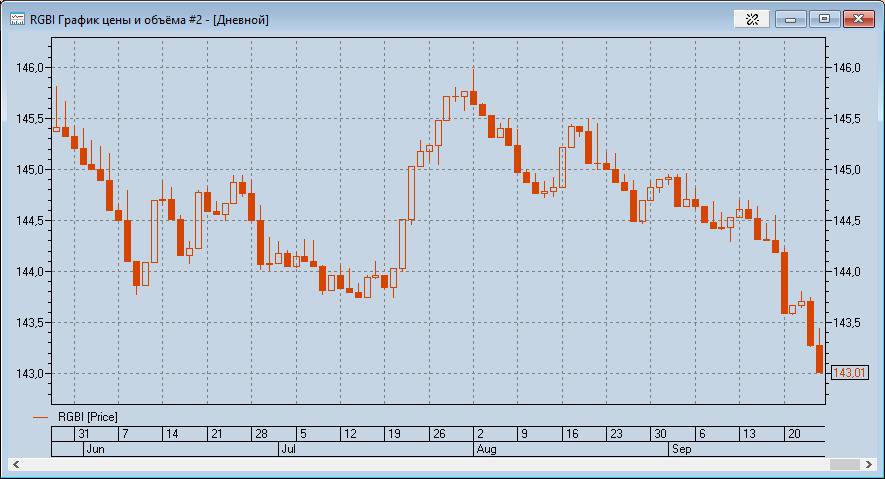
Task: Click the 143,5 value on the right price axis
Action: click(847, 323)
